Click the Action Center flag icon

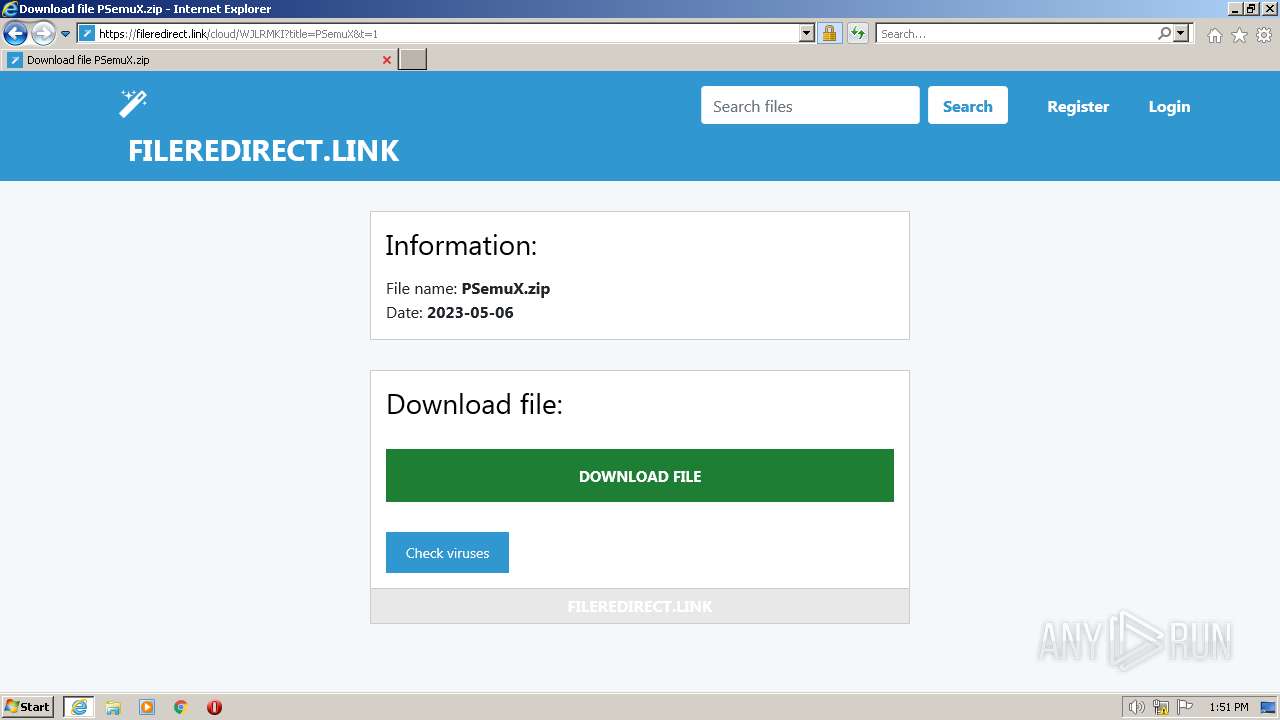pos(1185,707)
